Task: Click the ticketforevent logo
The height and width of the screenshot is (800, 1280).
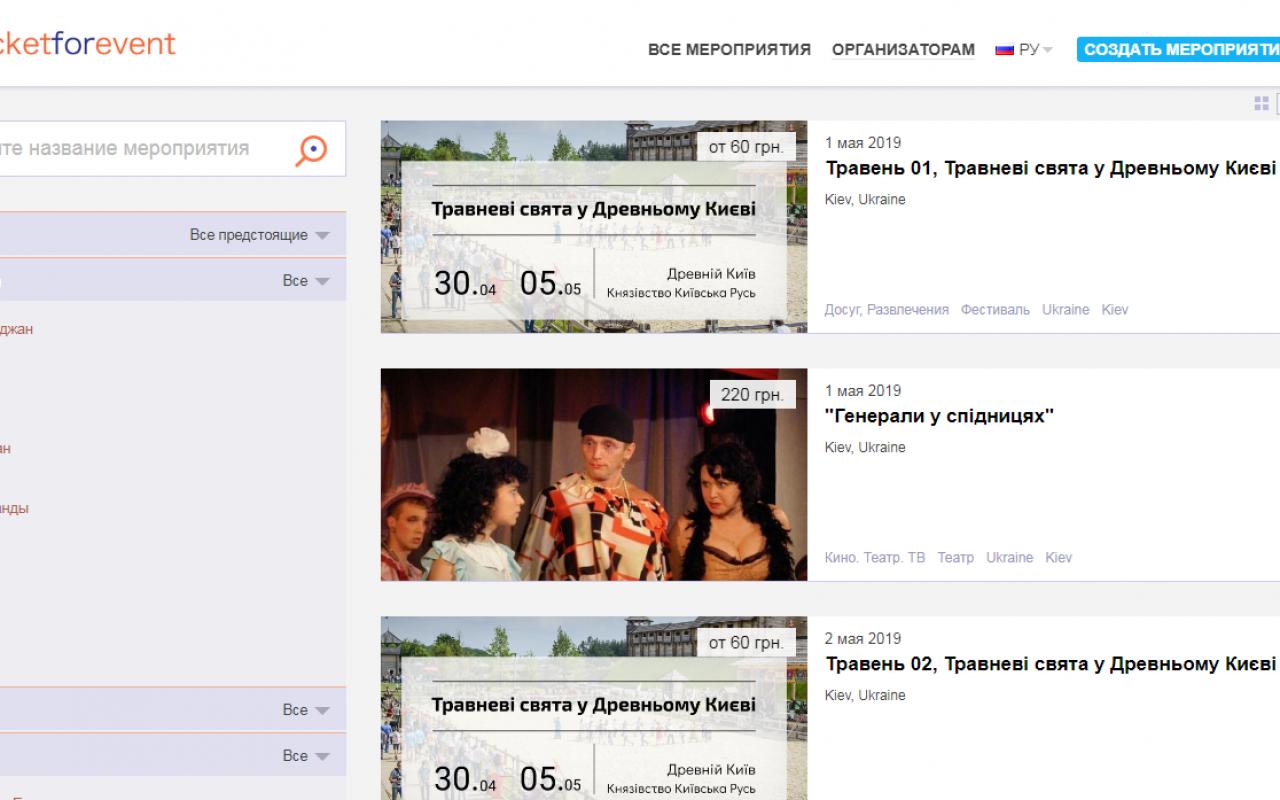Action: pos(87,43)
